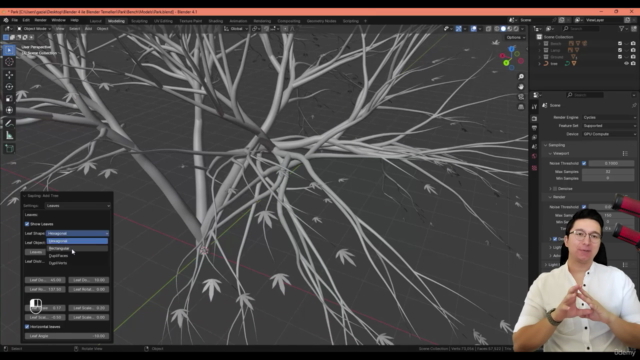The height and width of the screenshot is (360, 640).
Task: Open the Device GPU Compute dropdown
Action: point(609,134)
